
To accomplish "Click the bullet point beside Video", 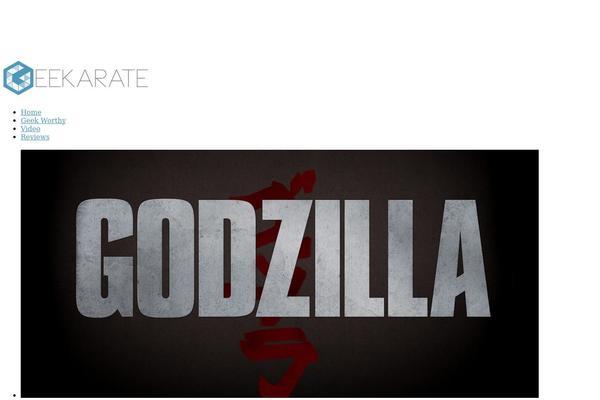I will 15,129.
